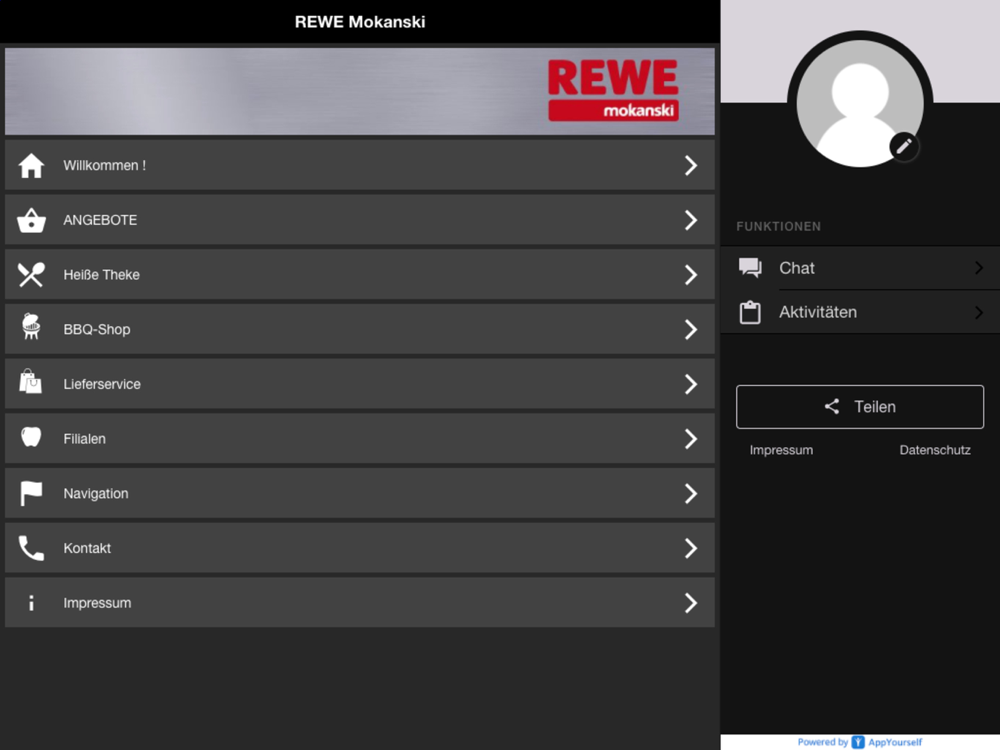This screenshot has width=1000, height=750.
Task: Click the Powered by AppYourself link
Action: click(x=860, y=742)
